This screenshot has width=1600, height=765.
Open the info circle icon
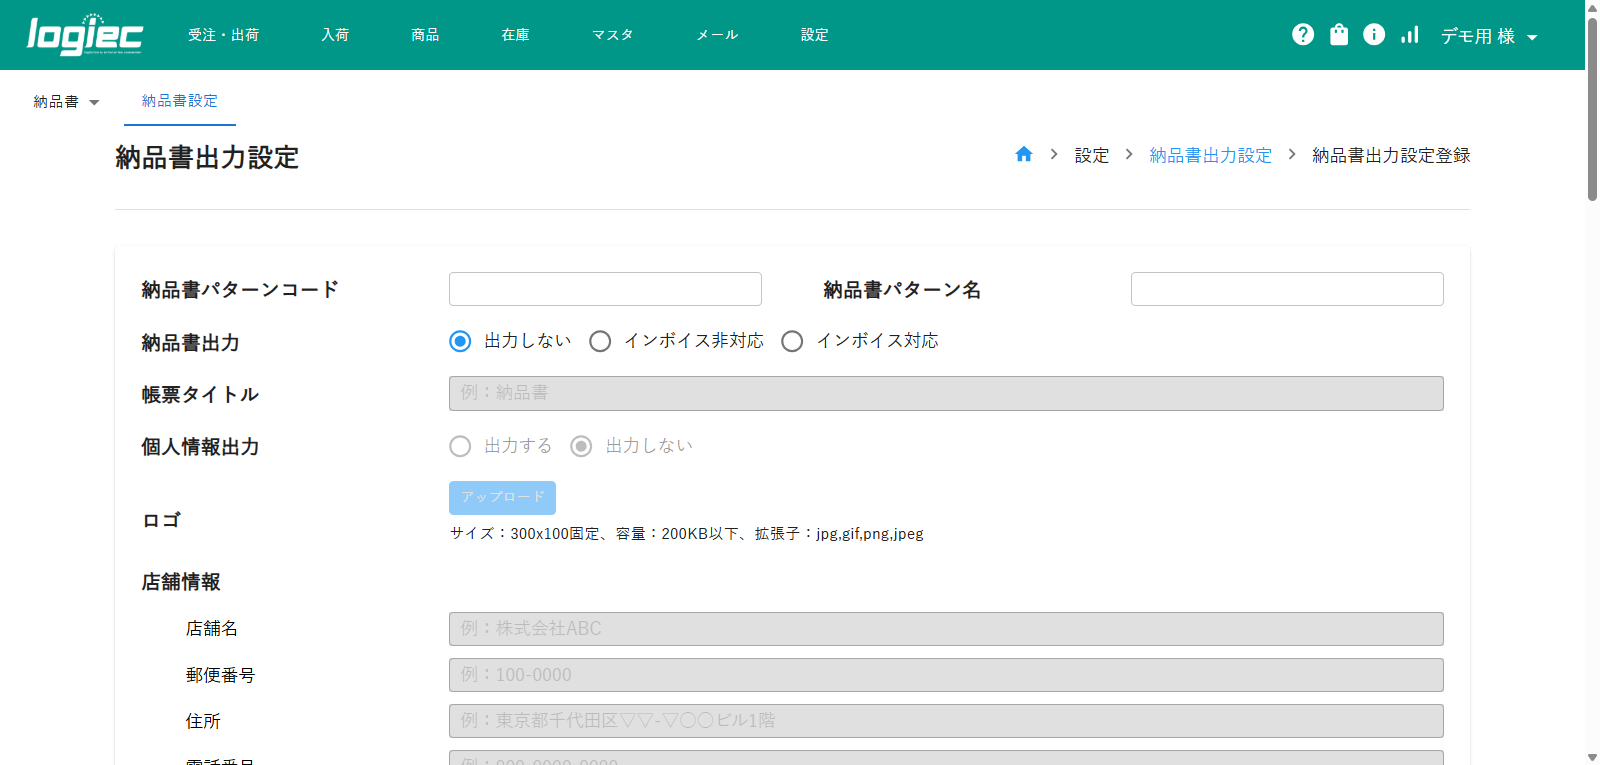pos(1374,35)
